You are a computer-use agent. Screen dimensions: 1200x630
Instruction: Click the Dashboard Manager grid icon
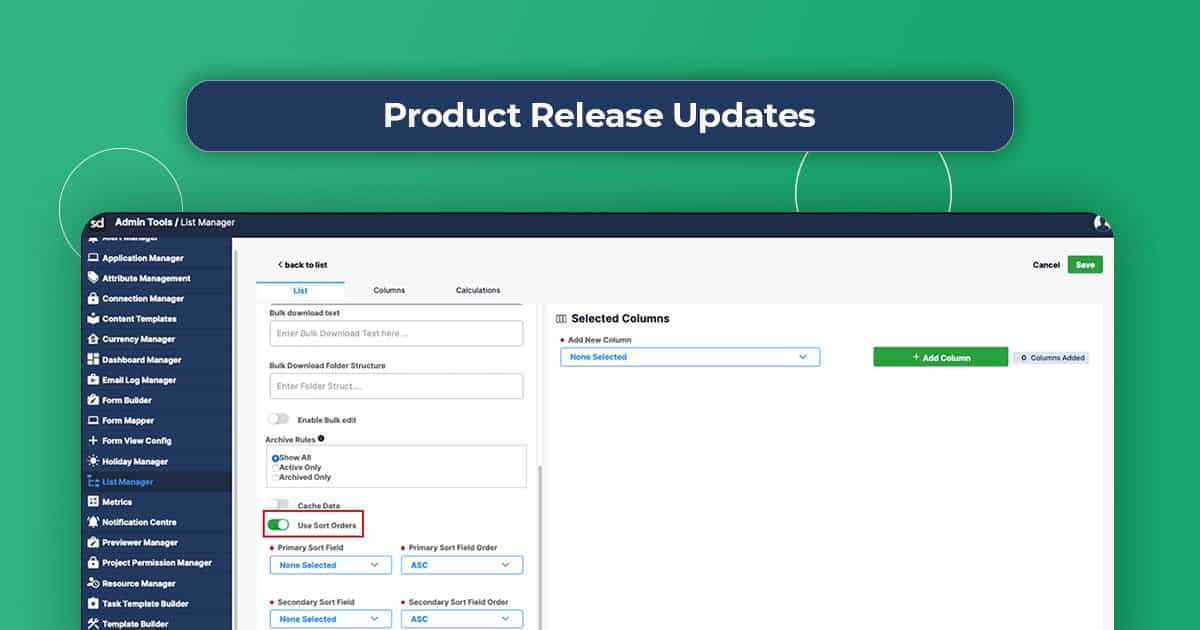point(93,359)
